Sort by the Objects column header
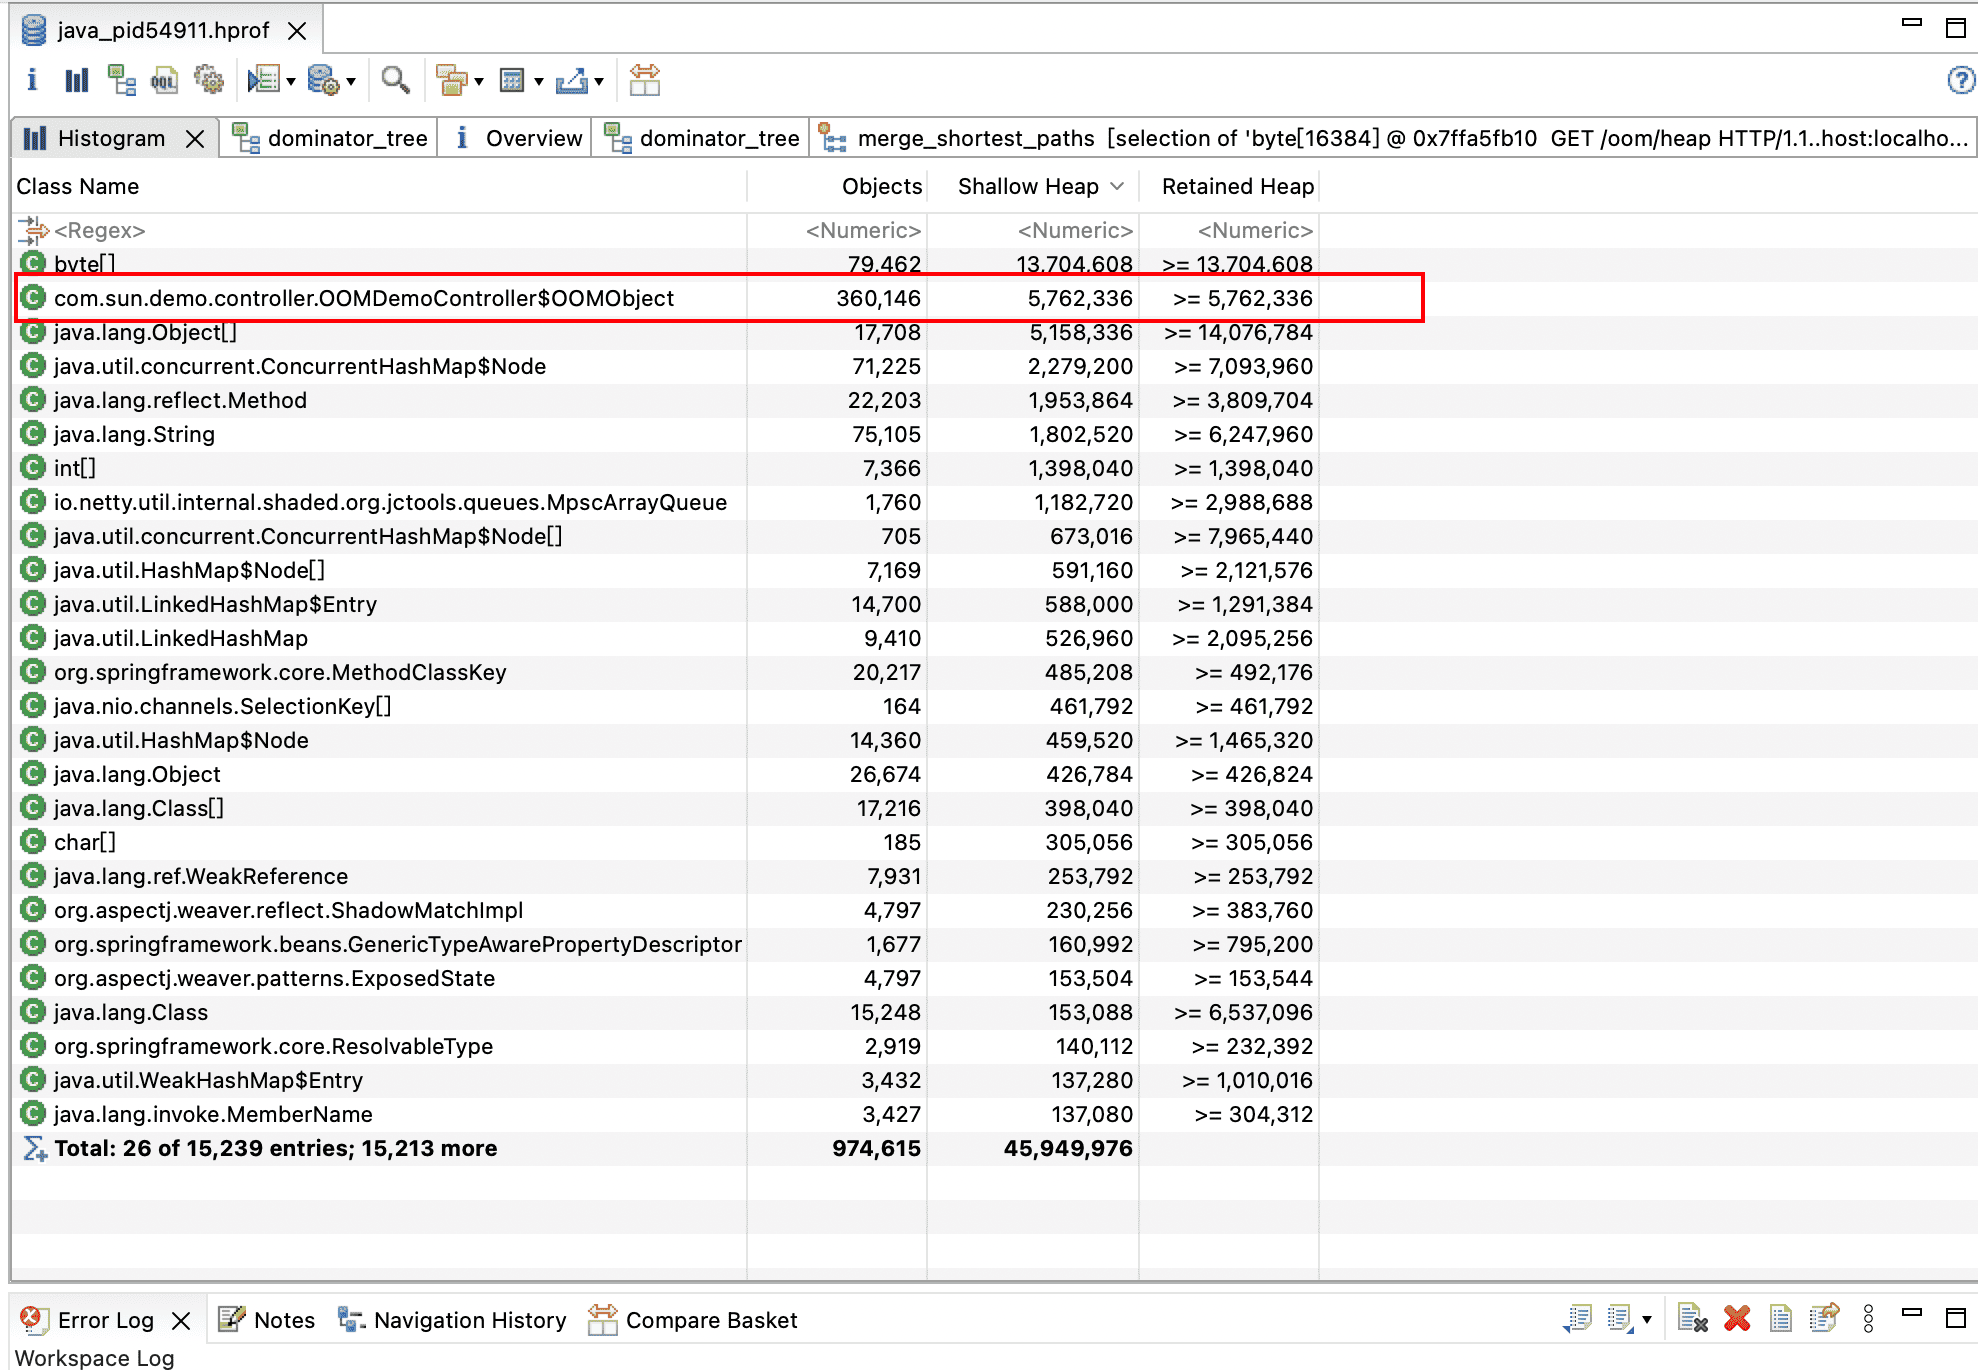The image size is (1978, 1370). (x=881, y=186)
